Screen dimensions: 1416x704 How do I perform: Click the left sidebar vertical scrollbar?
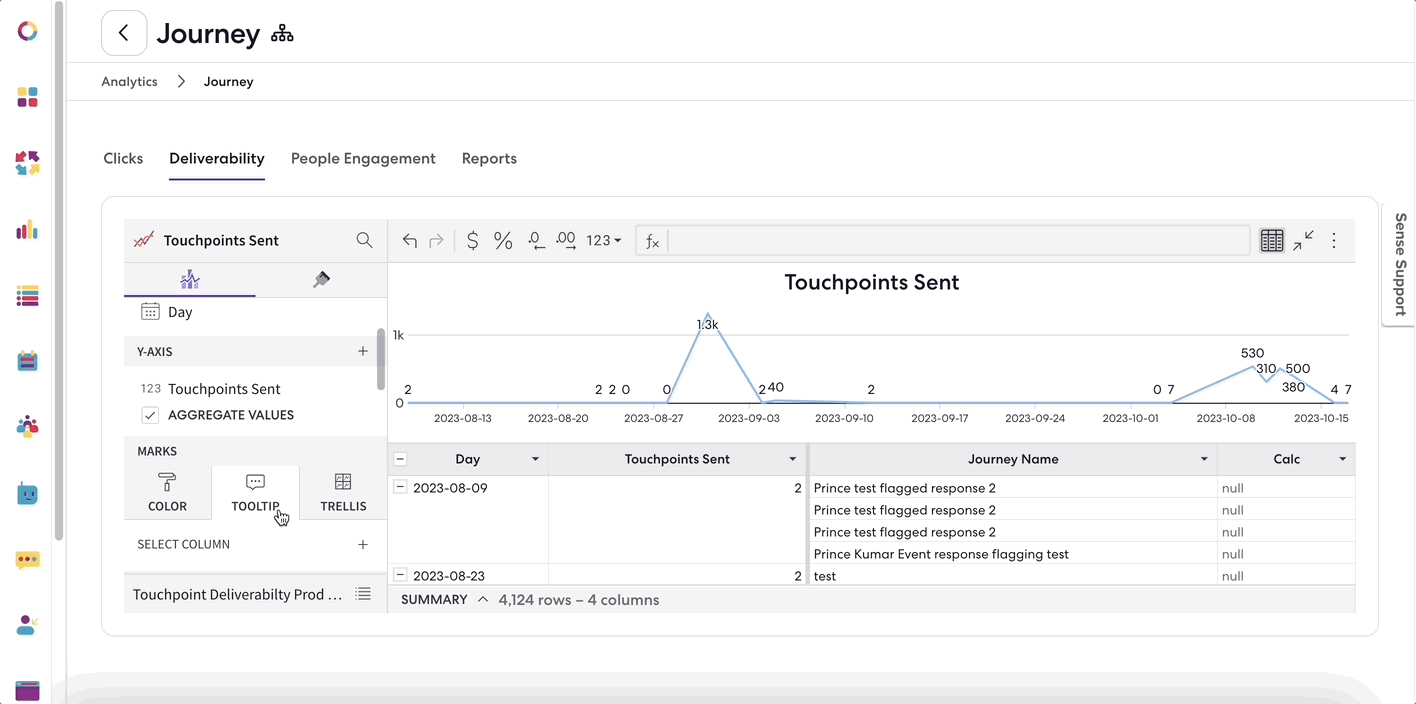coord(60,270)
